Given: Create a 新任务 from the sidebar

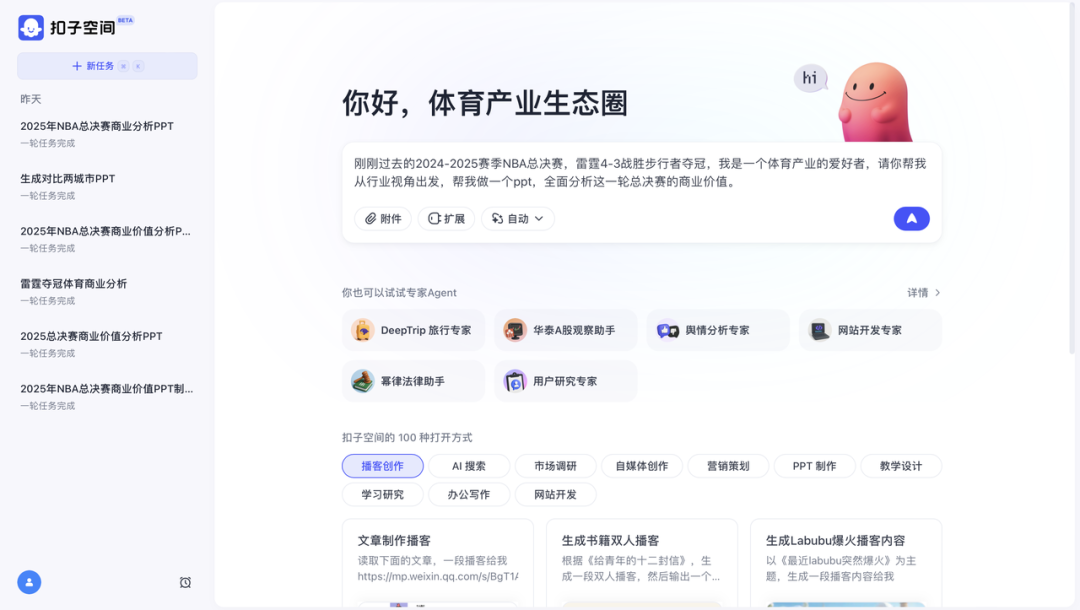Looking at the screenshot, I should coord(107,66).
